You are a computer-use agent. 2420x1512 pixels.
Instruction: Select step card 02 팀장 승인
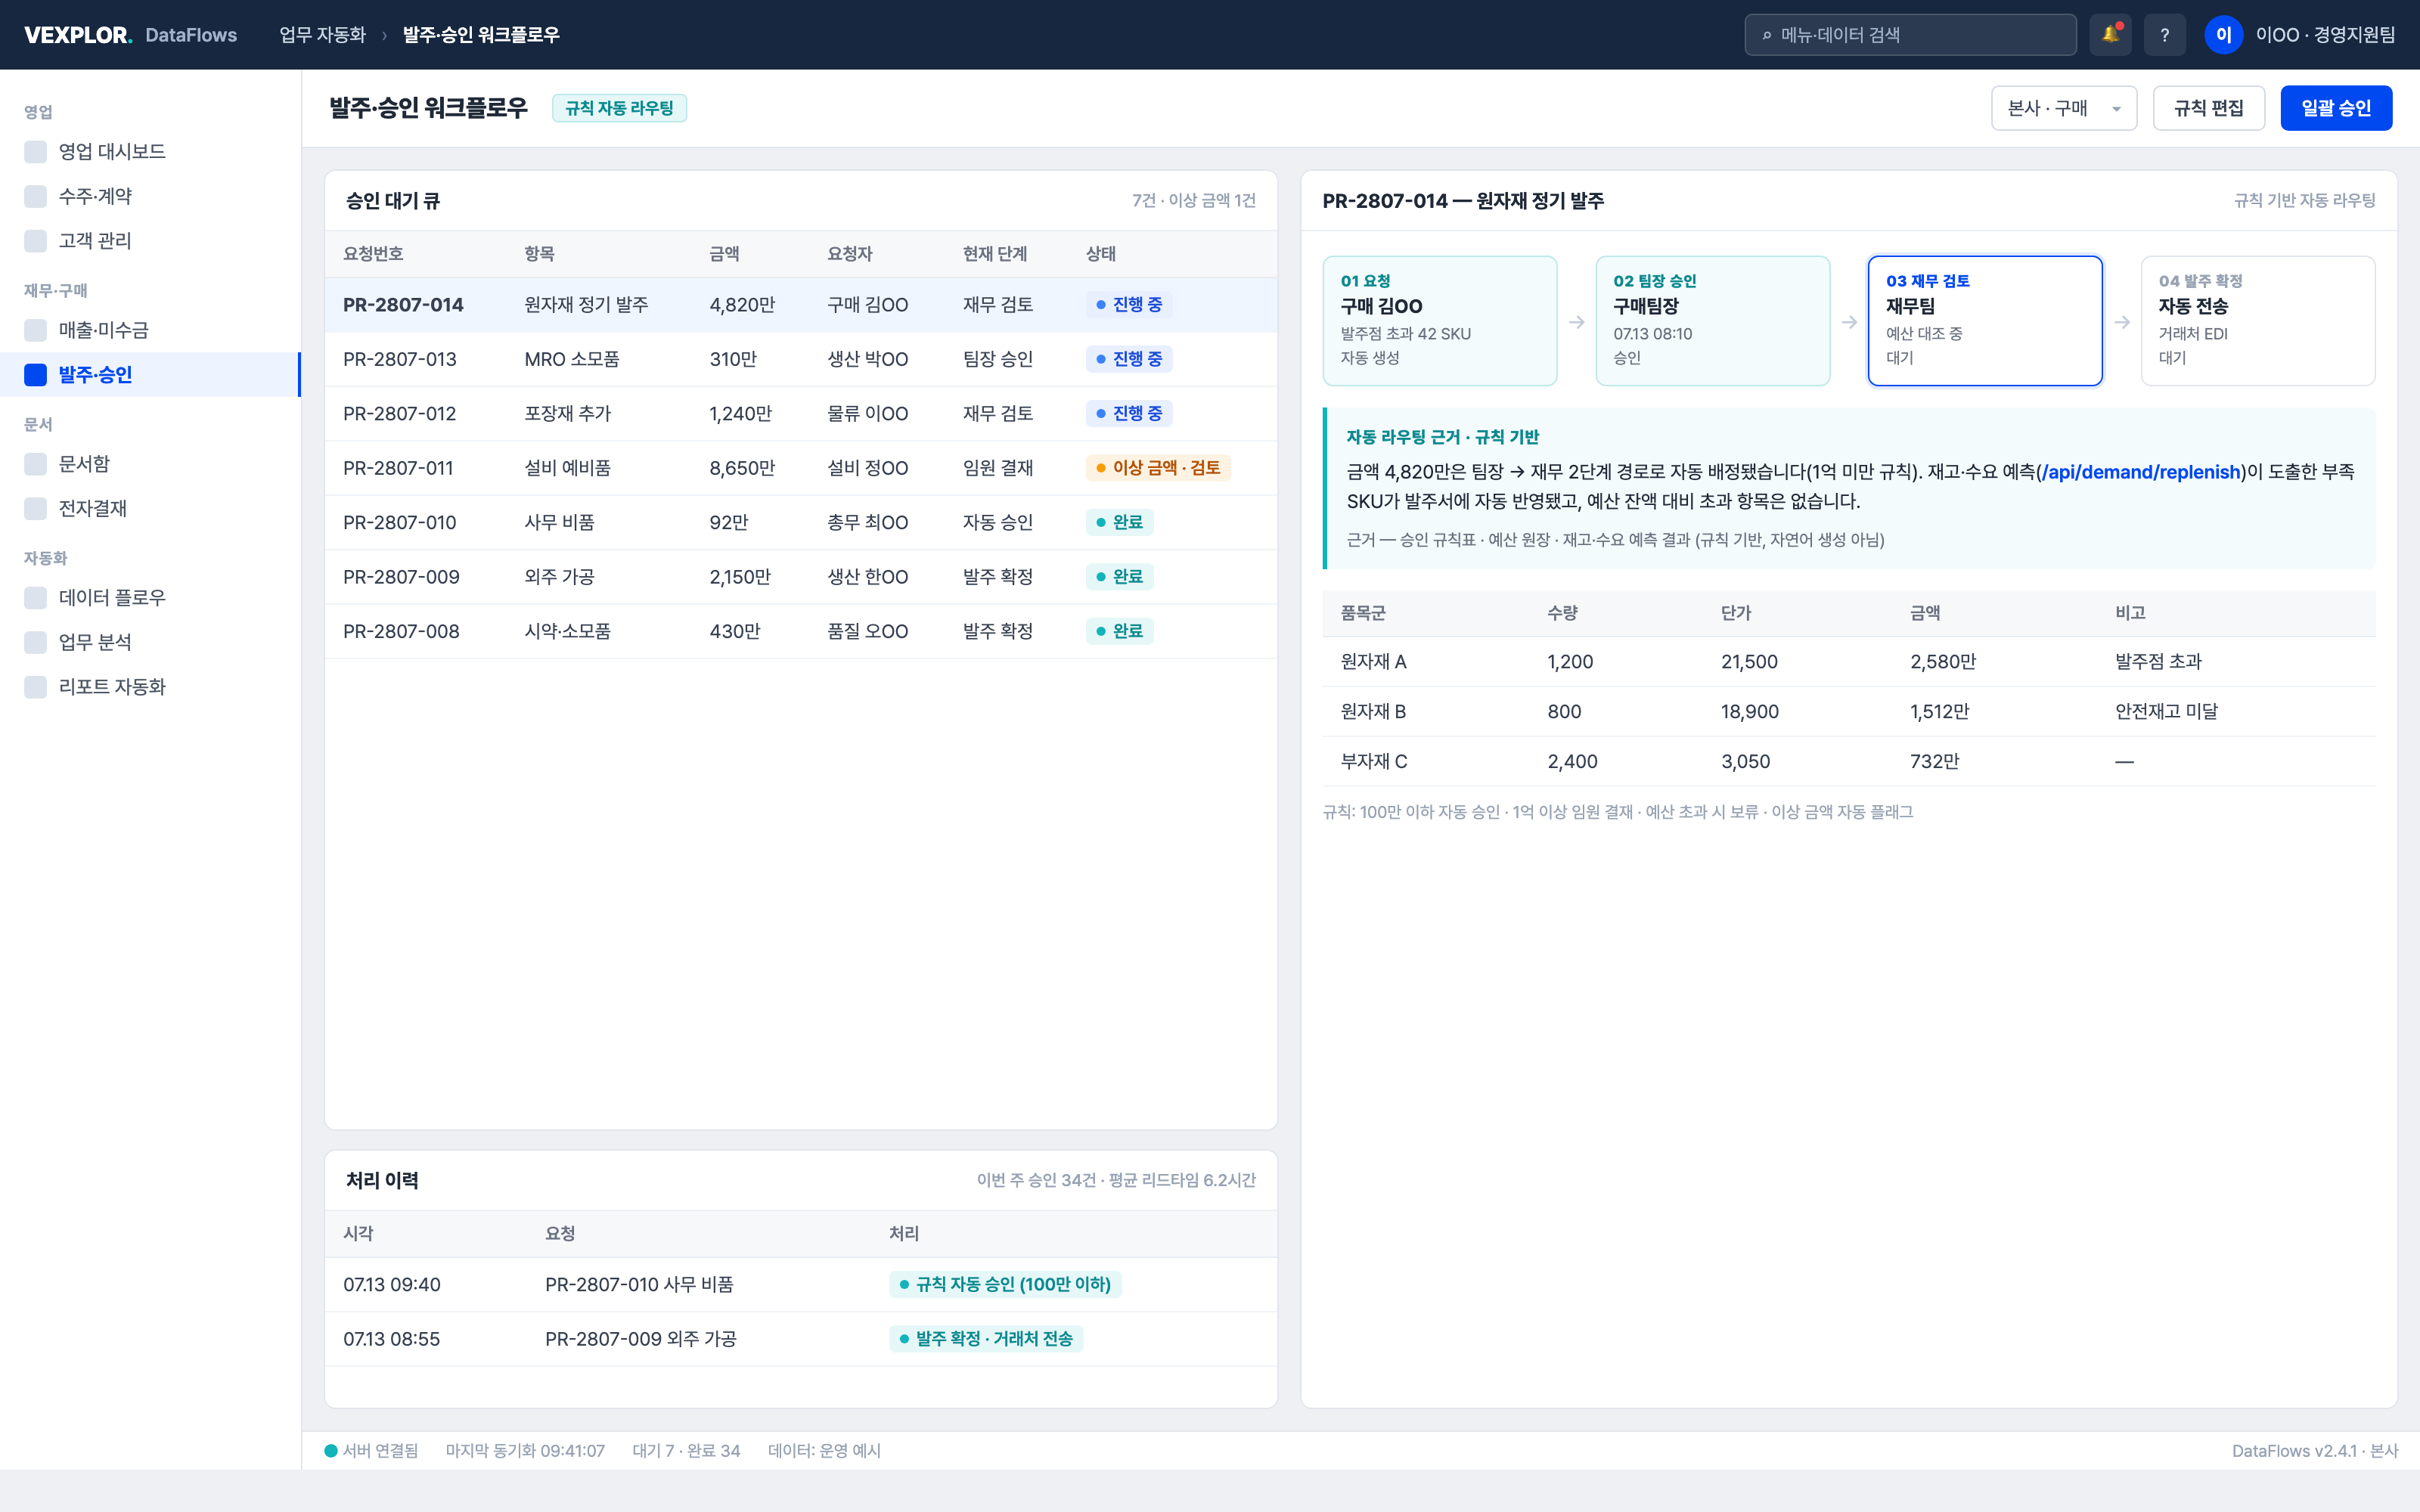tap(1712, 321)
